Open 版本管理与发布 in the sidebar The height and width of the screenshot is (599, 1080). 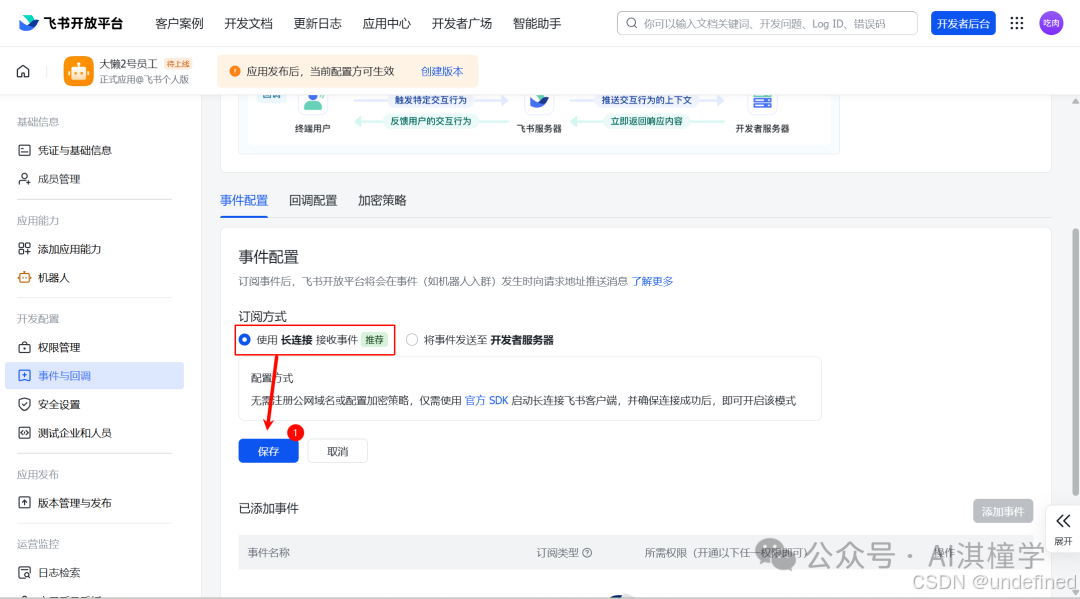83,502
